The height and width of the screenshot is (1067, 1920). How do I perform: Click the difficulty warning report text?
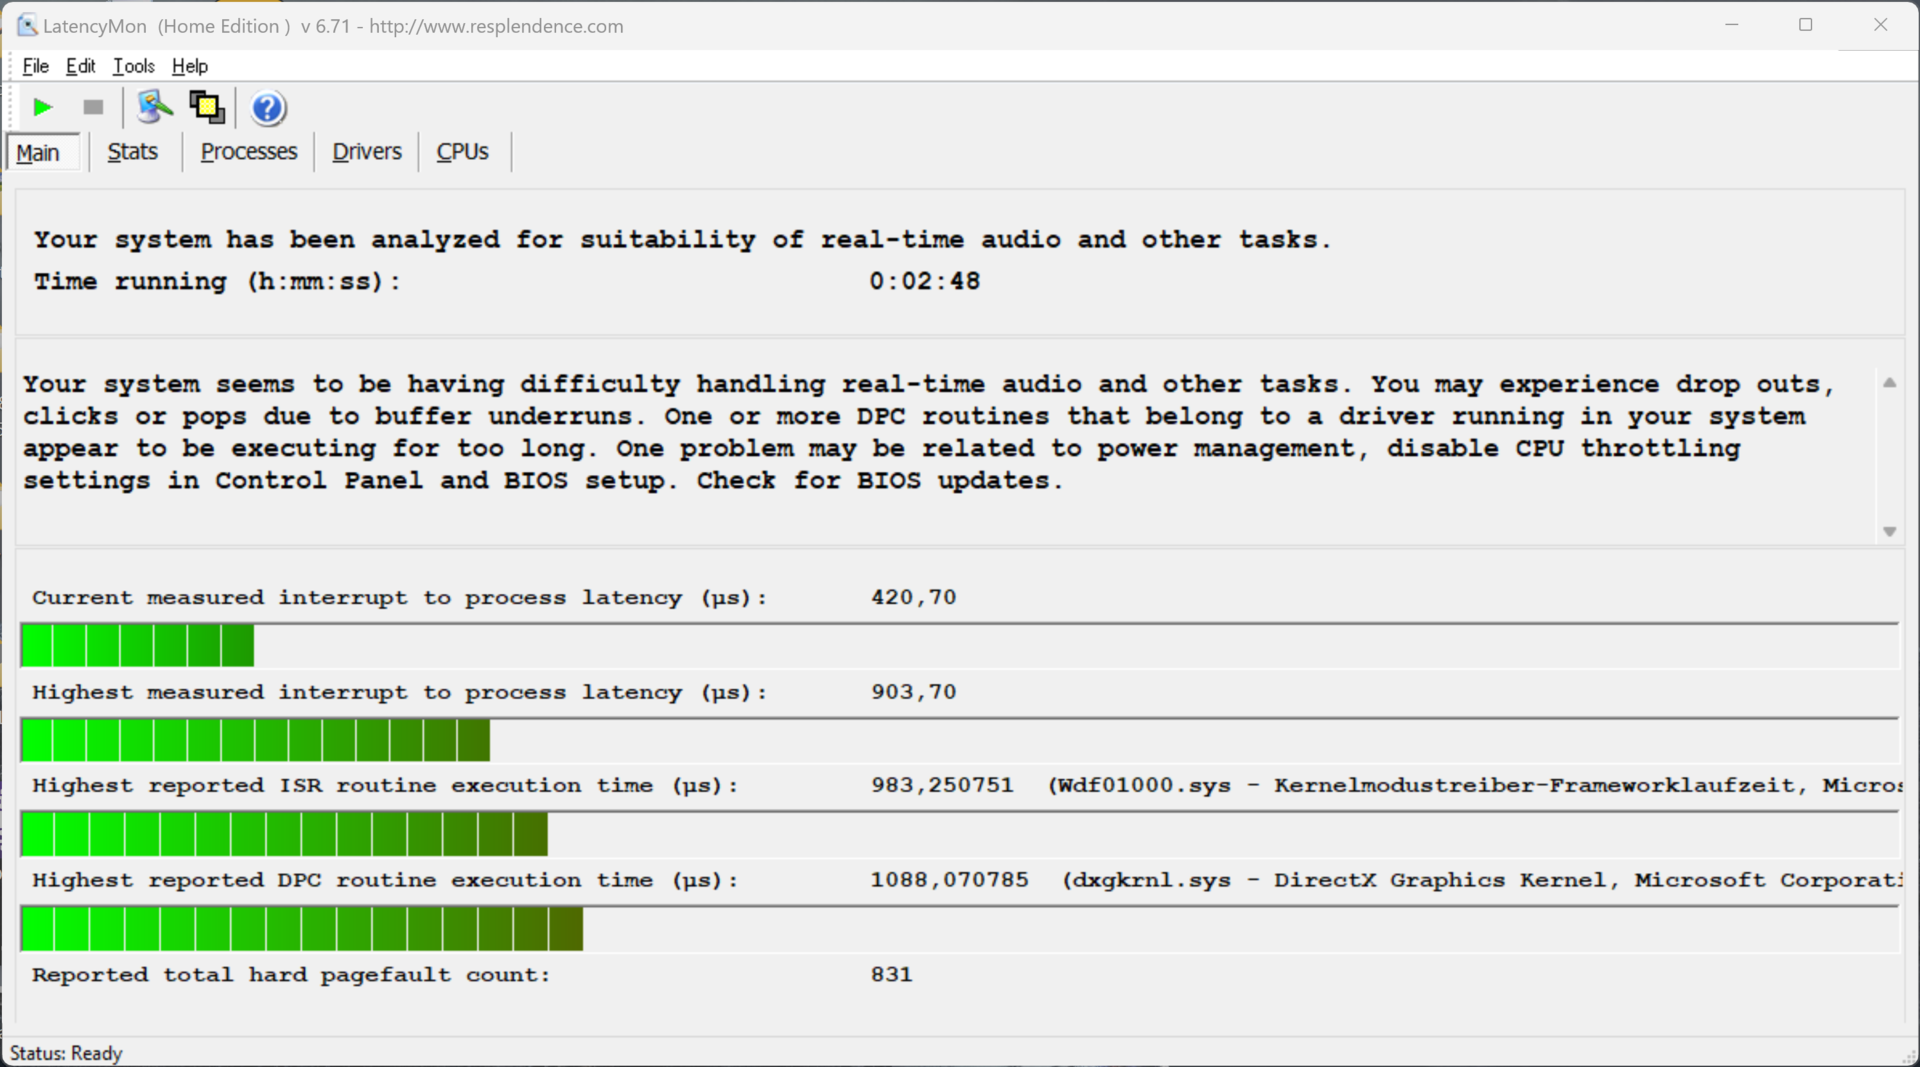coord(930,432)
